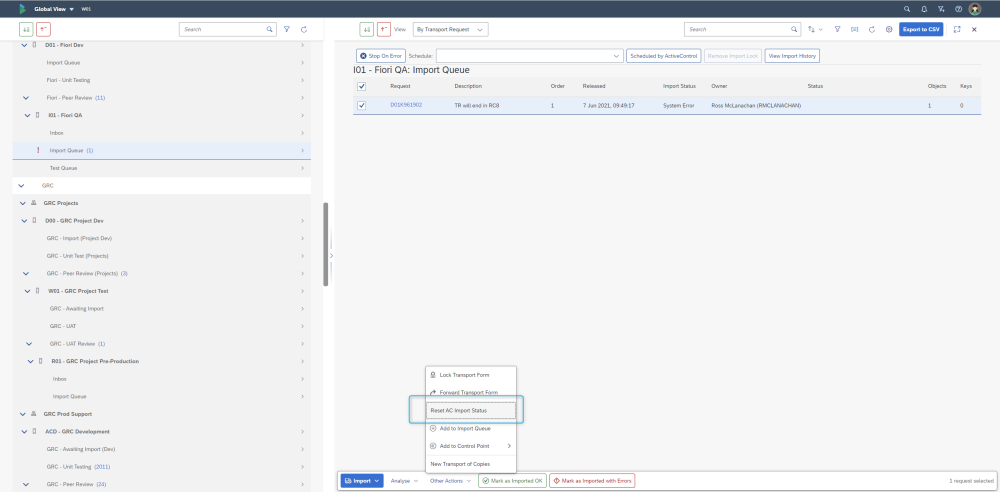Select Fiori - Peer Review (11) tree row
Viewport: 1000px width, 492px height.
coord(162,98)
